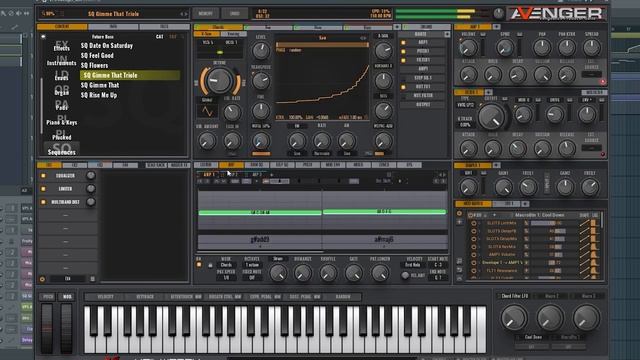Select the ARP 2 pattern tab
Viewport: 640px width, 360px height.
(233, 175)
